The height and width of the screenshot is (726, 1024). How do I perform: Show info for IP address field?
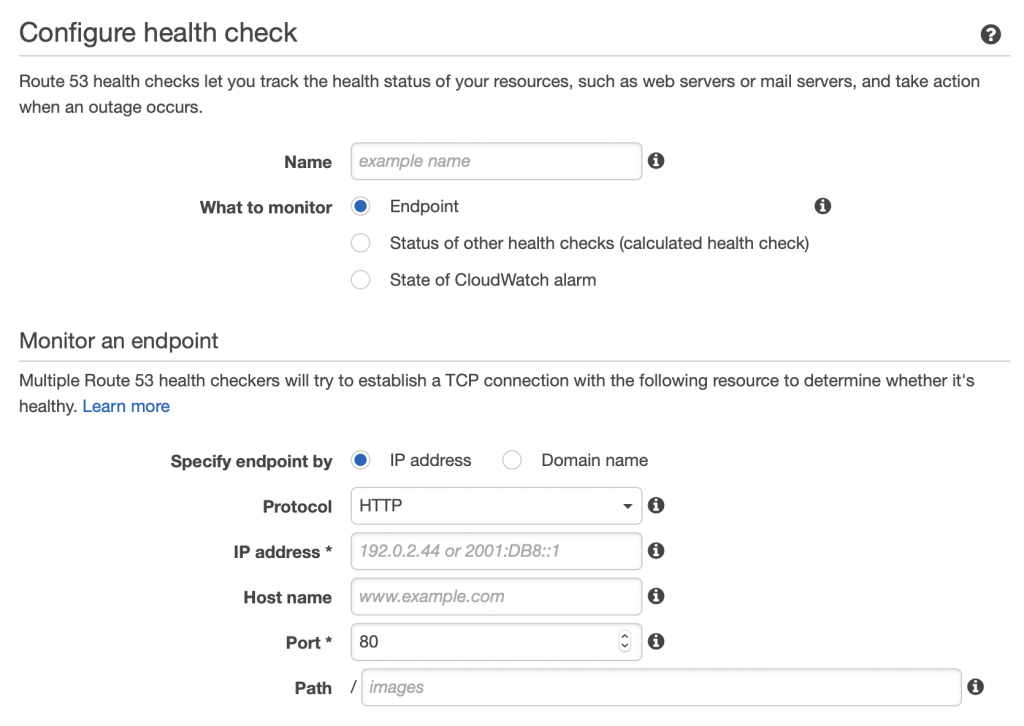(656, 551)
